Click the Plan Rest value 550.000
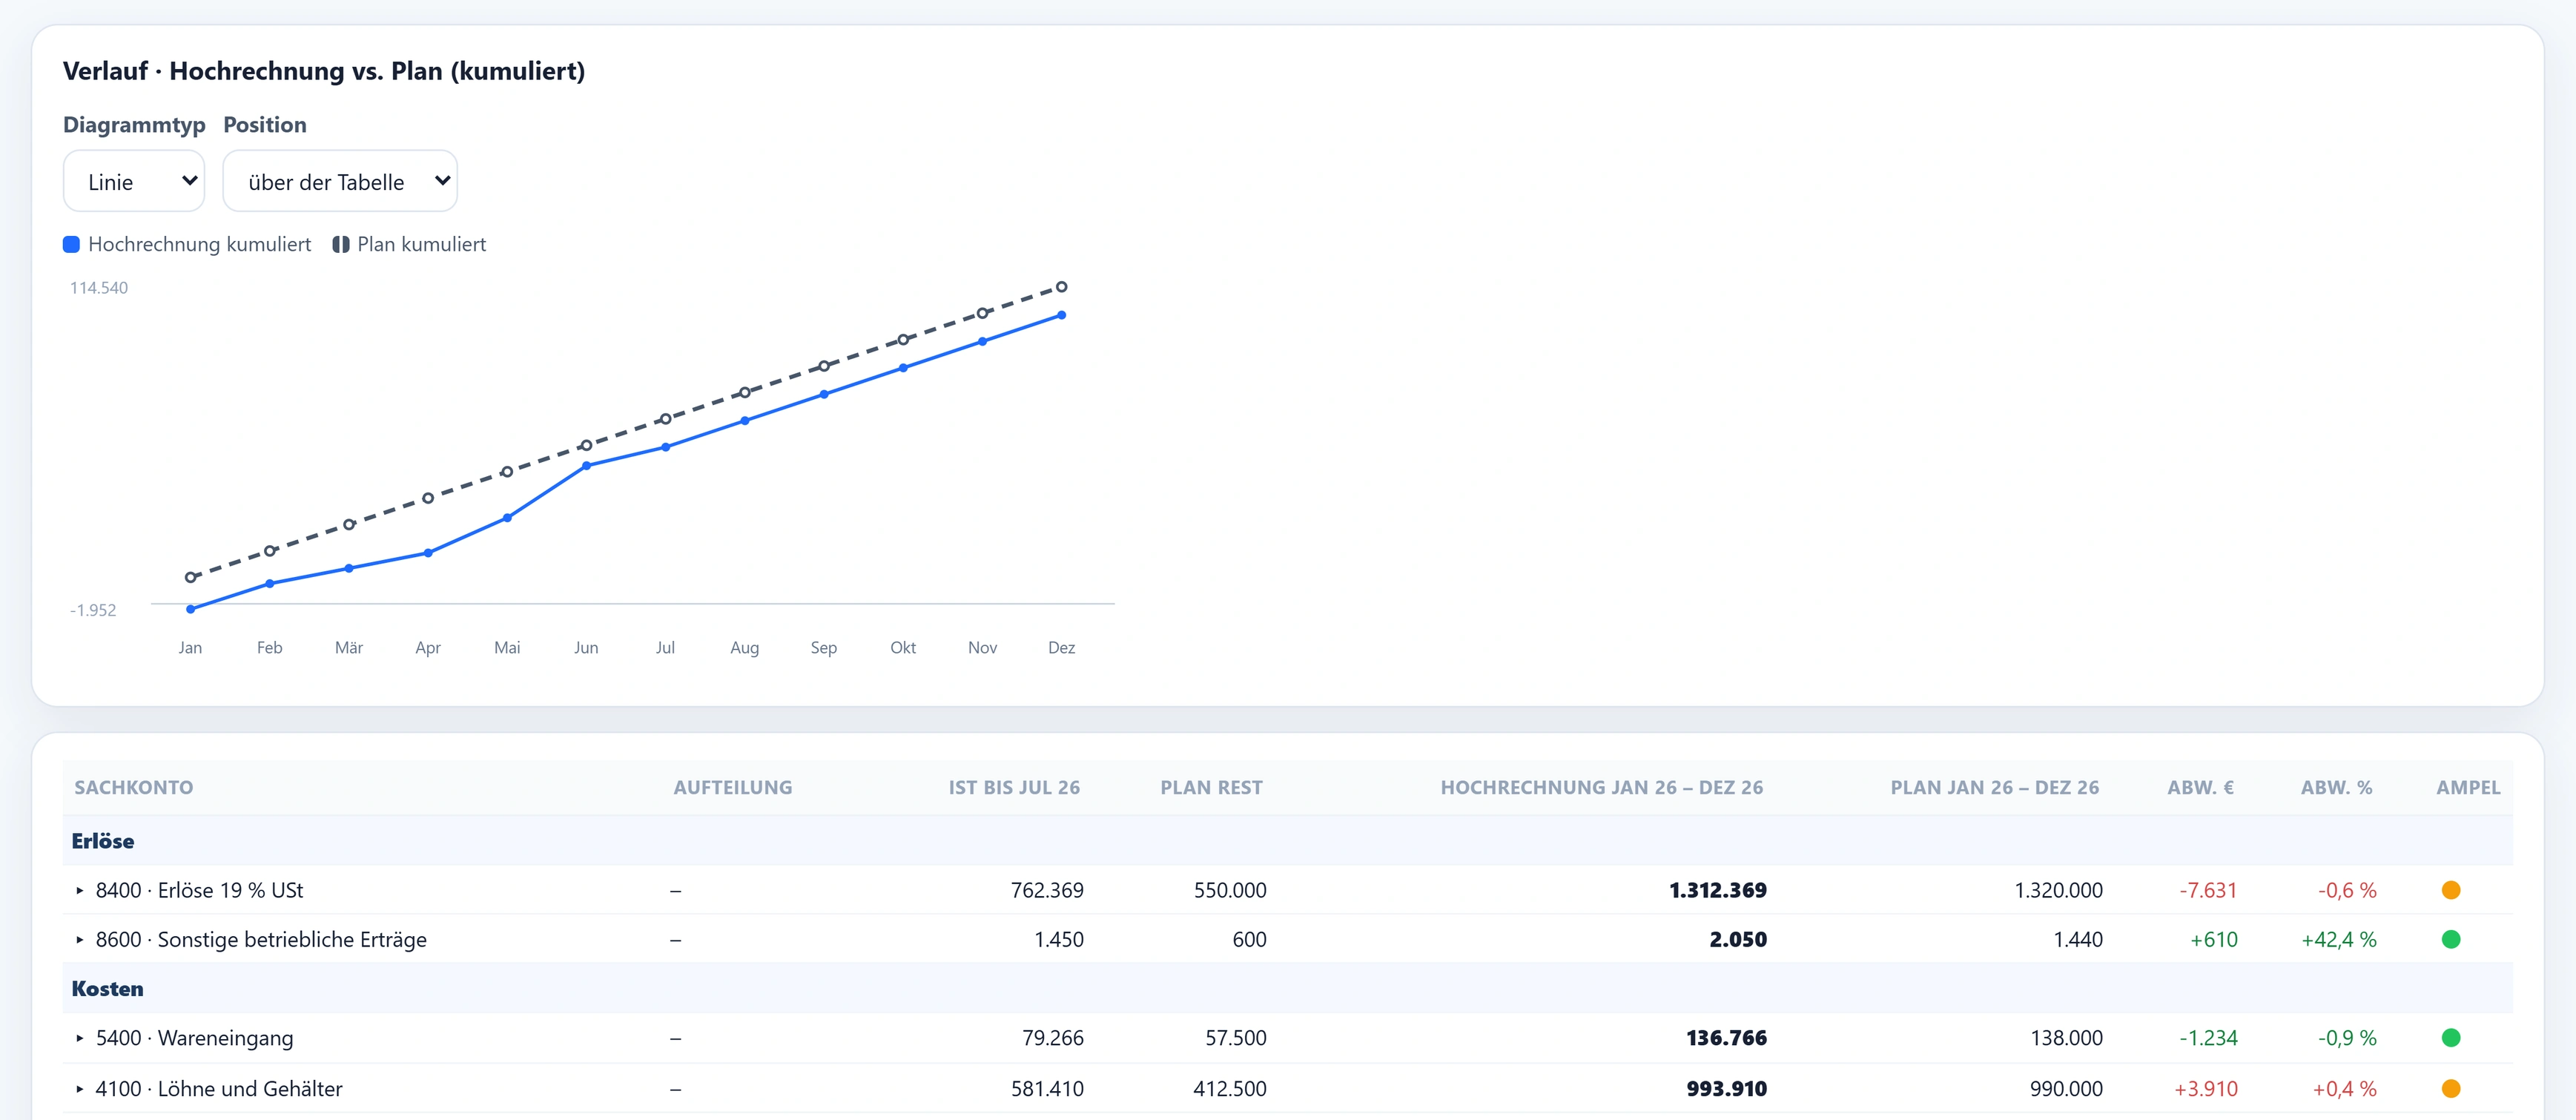The height and width of the screenshot is (1120, 2576). pyautogui.click(x=1230, y=890)
